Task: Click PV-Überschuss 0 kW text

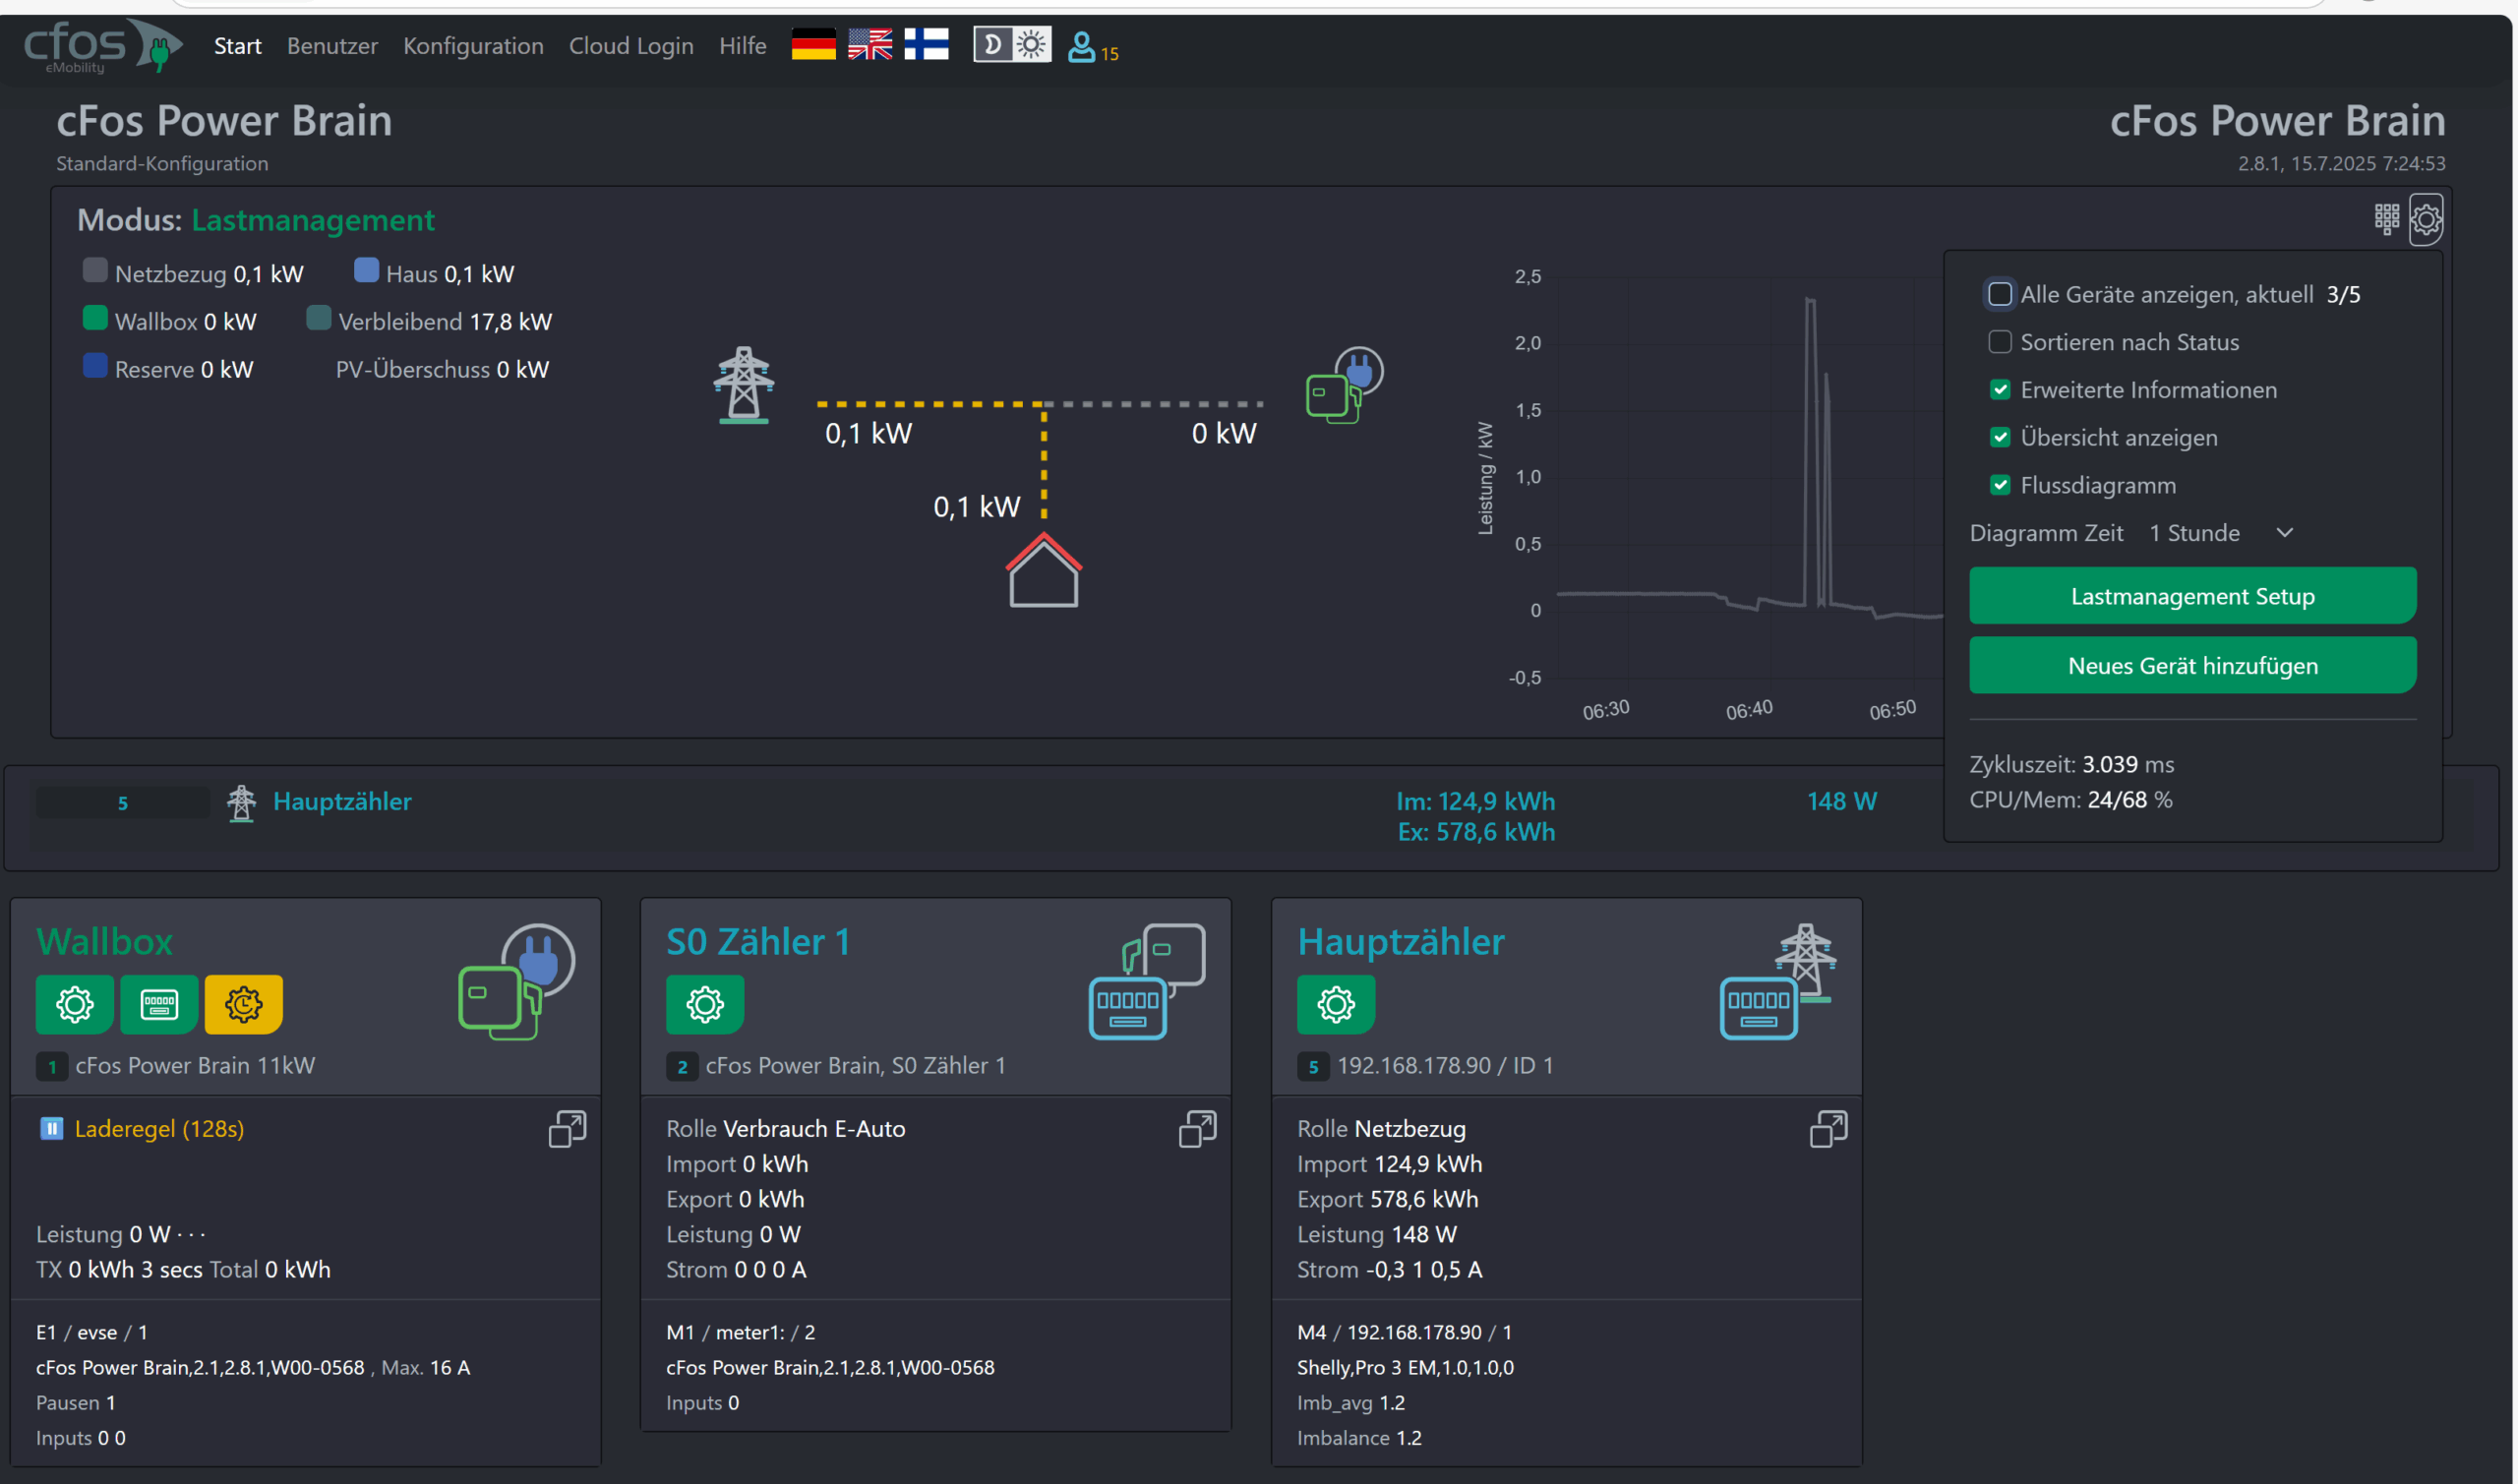Action: coord(442,370)
